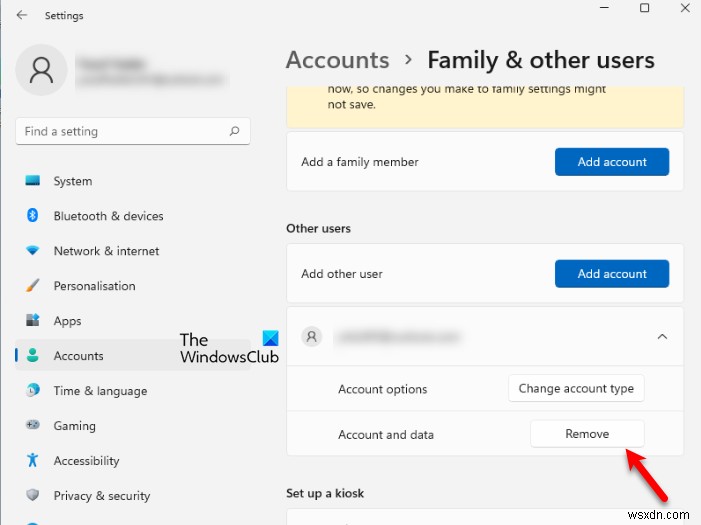
Task: Click the Network & internet Wi-Fi icon
Action: click(33, 251)
